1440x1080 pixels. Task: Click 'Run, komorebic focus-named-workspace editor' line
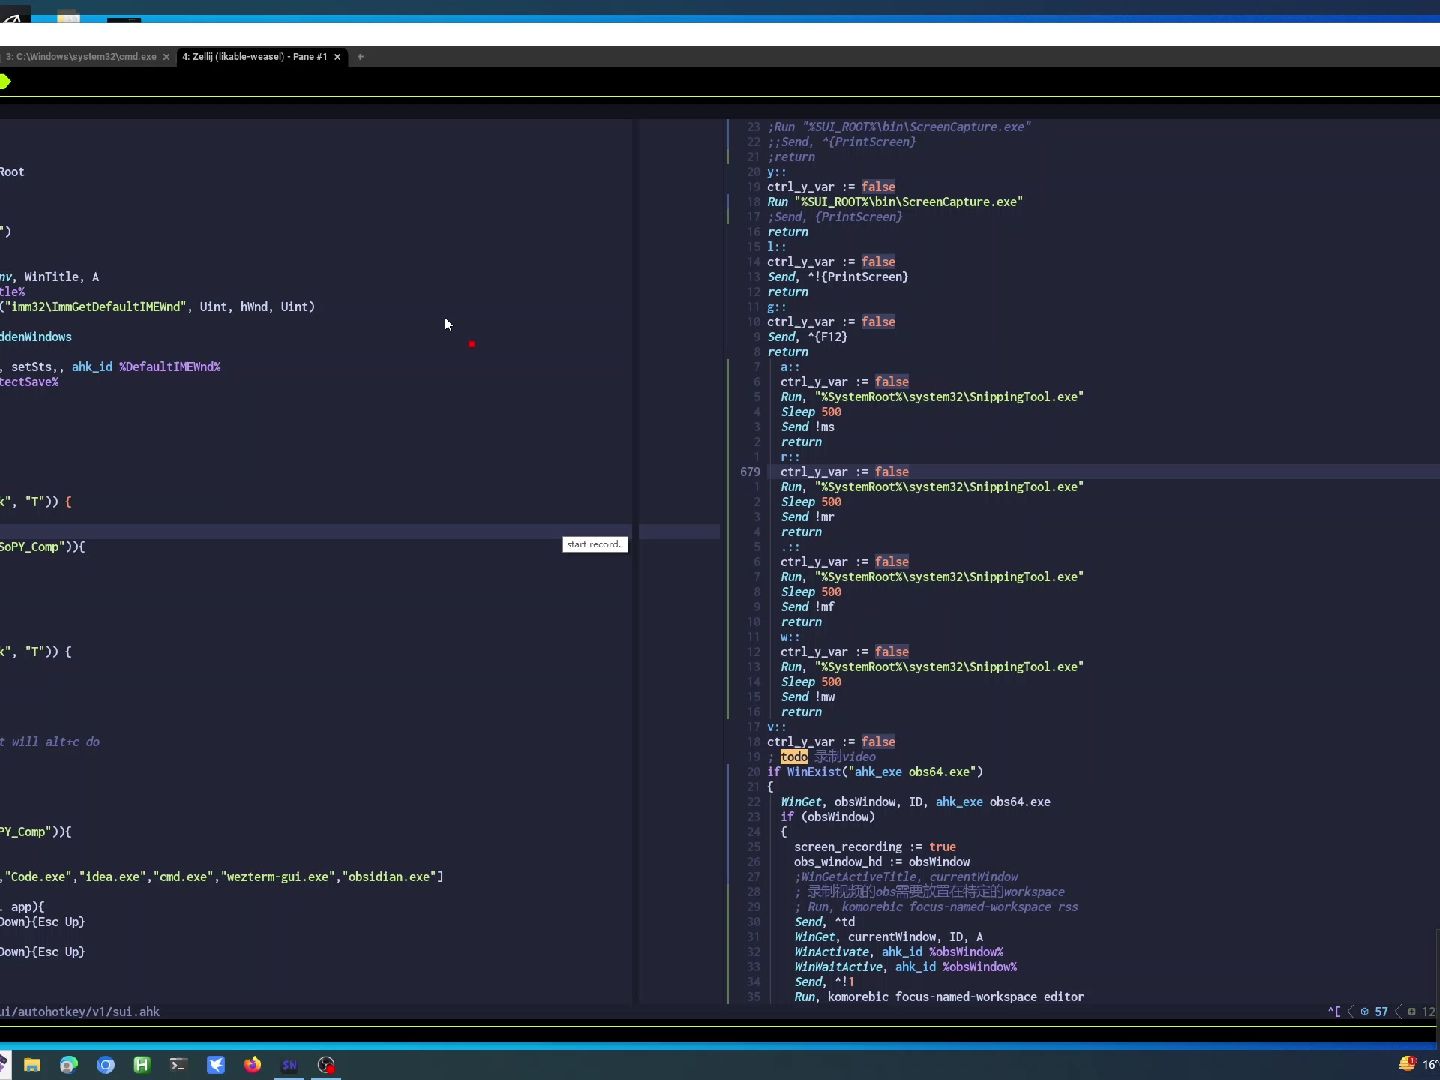(x=939, y=997)
